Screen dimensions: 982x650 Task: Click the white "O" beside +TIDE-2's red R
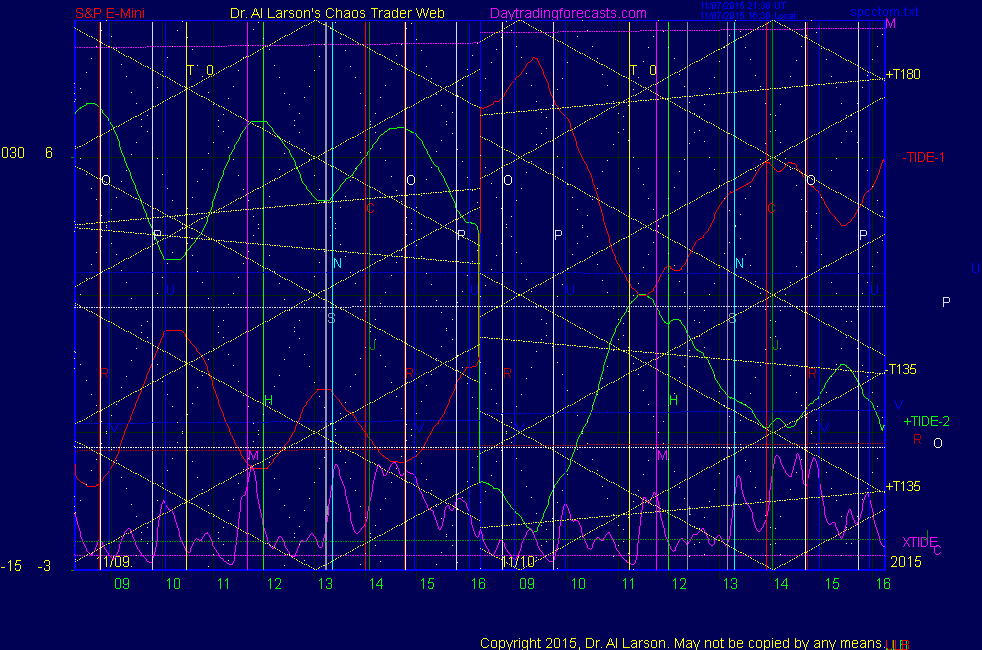(938, 443)
